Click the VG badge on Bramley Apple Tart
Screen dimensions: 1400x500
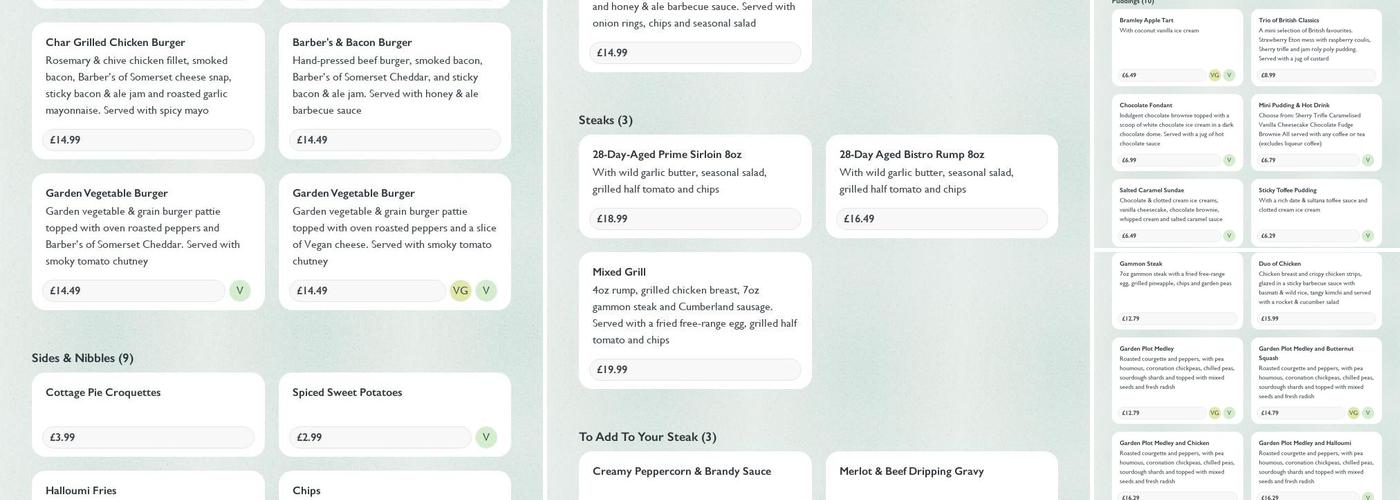tap(1215, 75)
